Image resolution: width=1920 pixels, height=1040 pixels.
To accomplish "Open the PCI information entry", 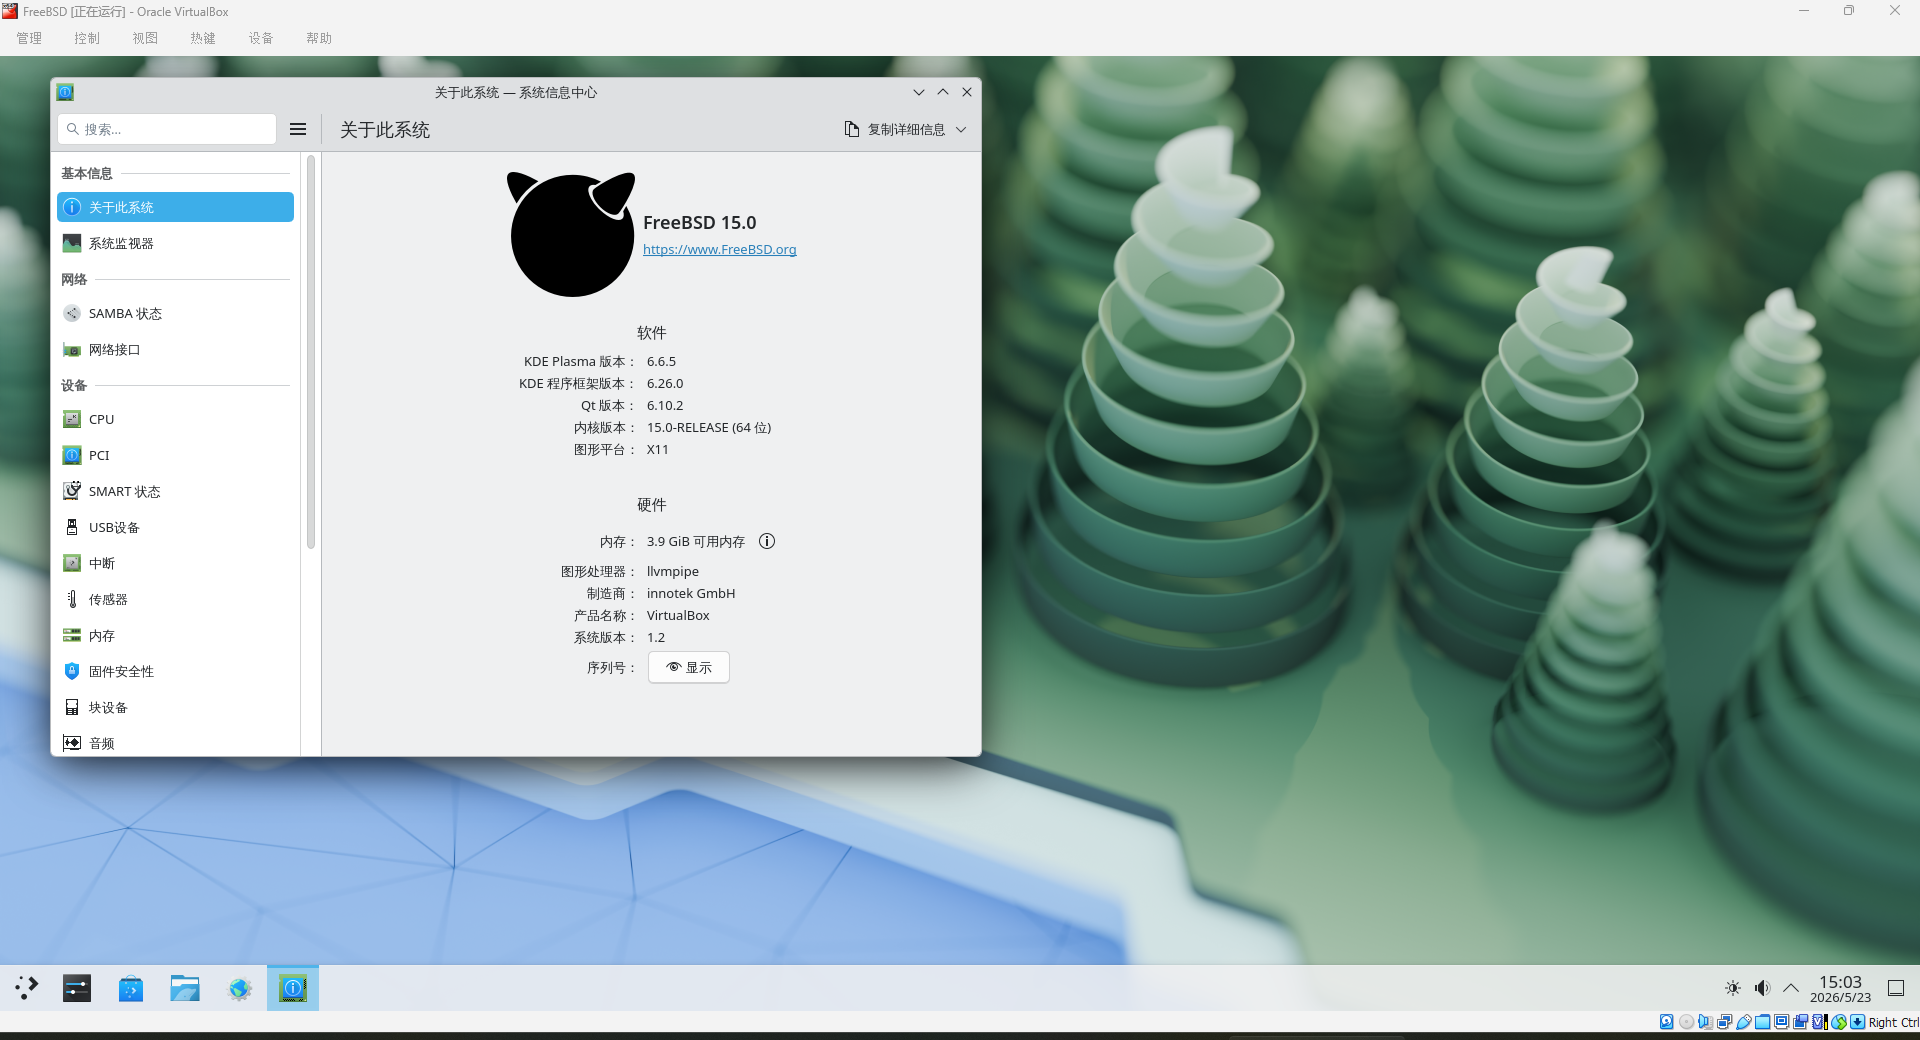I will [175, 455].
